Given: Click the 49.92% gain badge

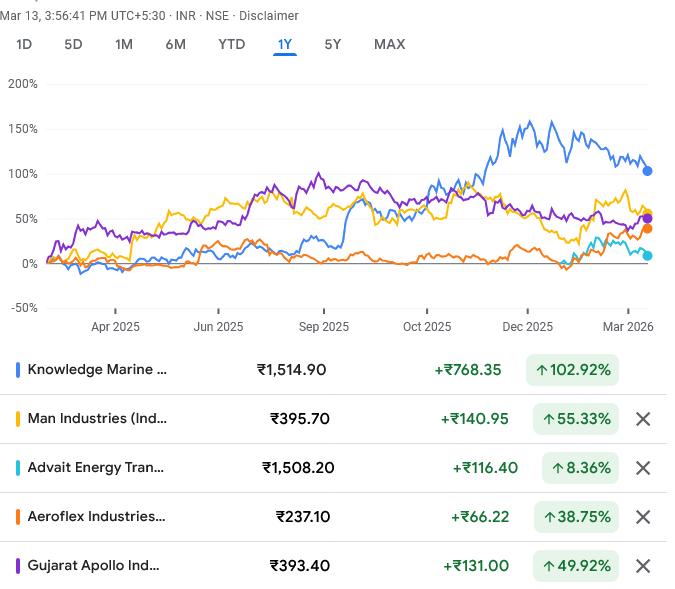Looking at the screenshot, I should tap(576, 566).
